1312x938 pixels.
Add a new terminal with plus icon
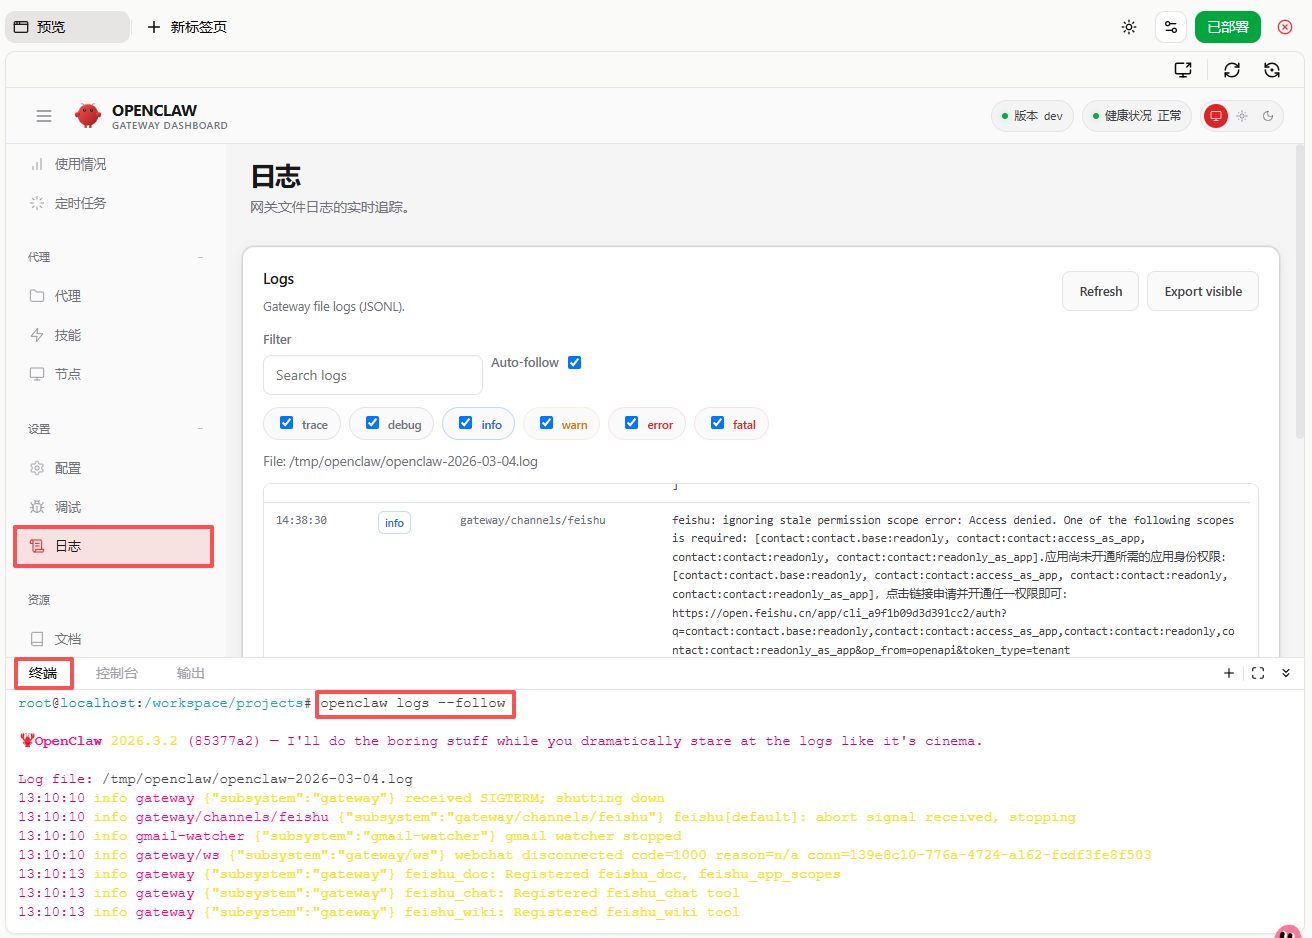[x=1229, y=673]
